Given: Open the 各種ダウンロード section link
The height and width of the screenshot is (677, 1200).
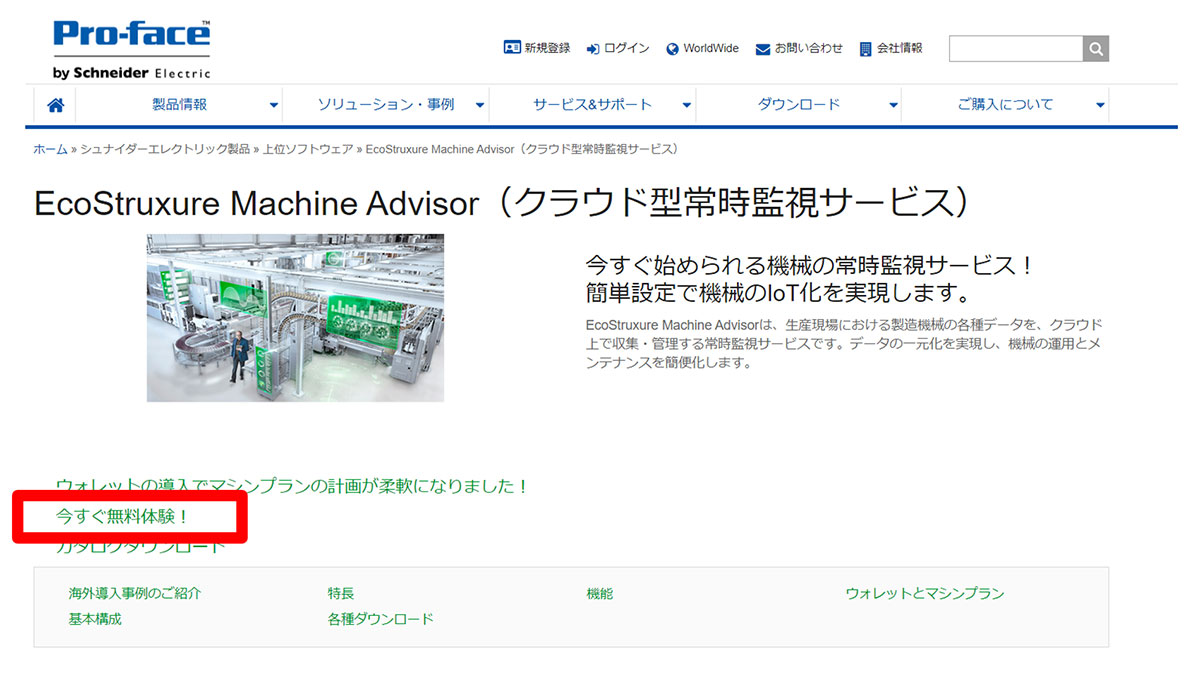Looking at the screenshot, I should click(380, 620).
